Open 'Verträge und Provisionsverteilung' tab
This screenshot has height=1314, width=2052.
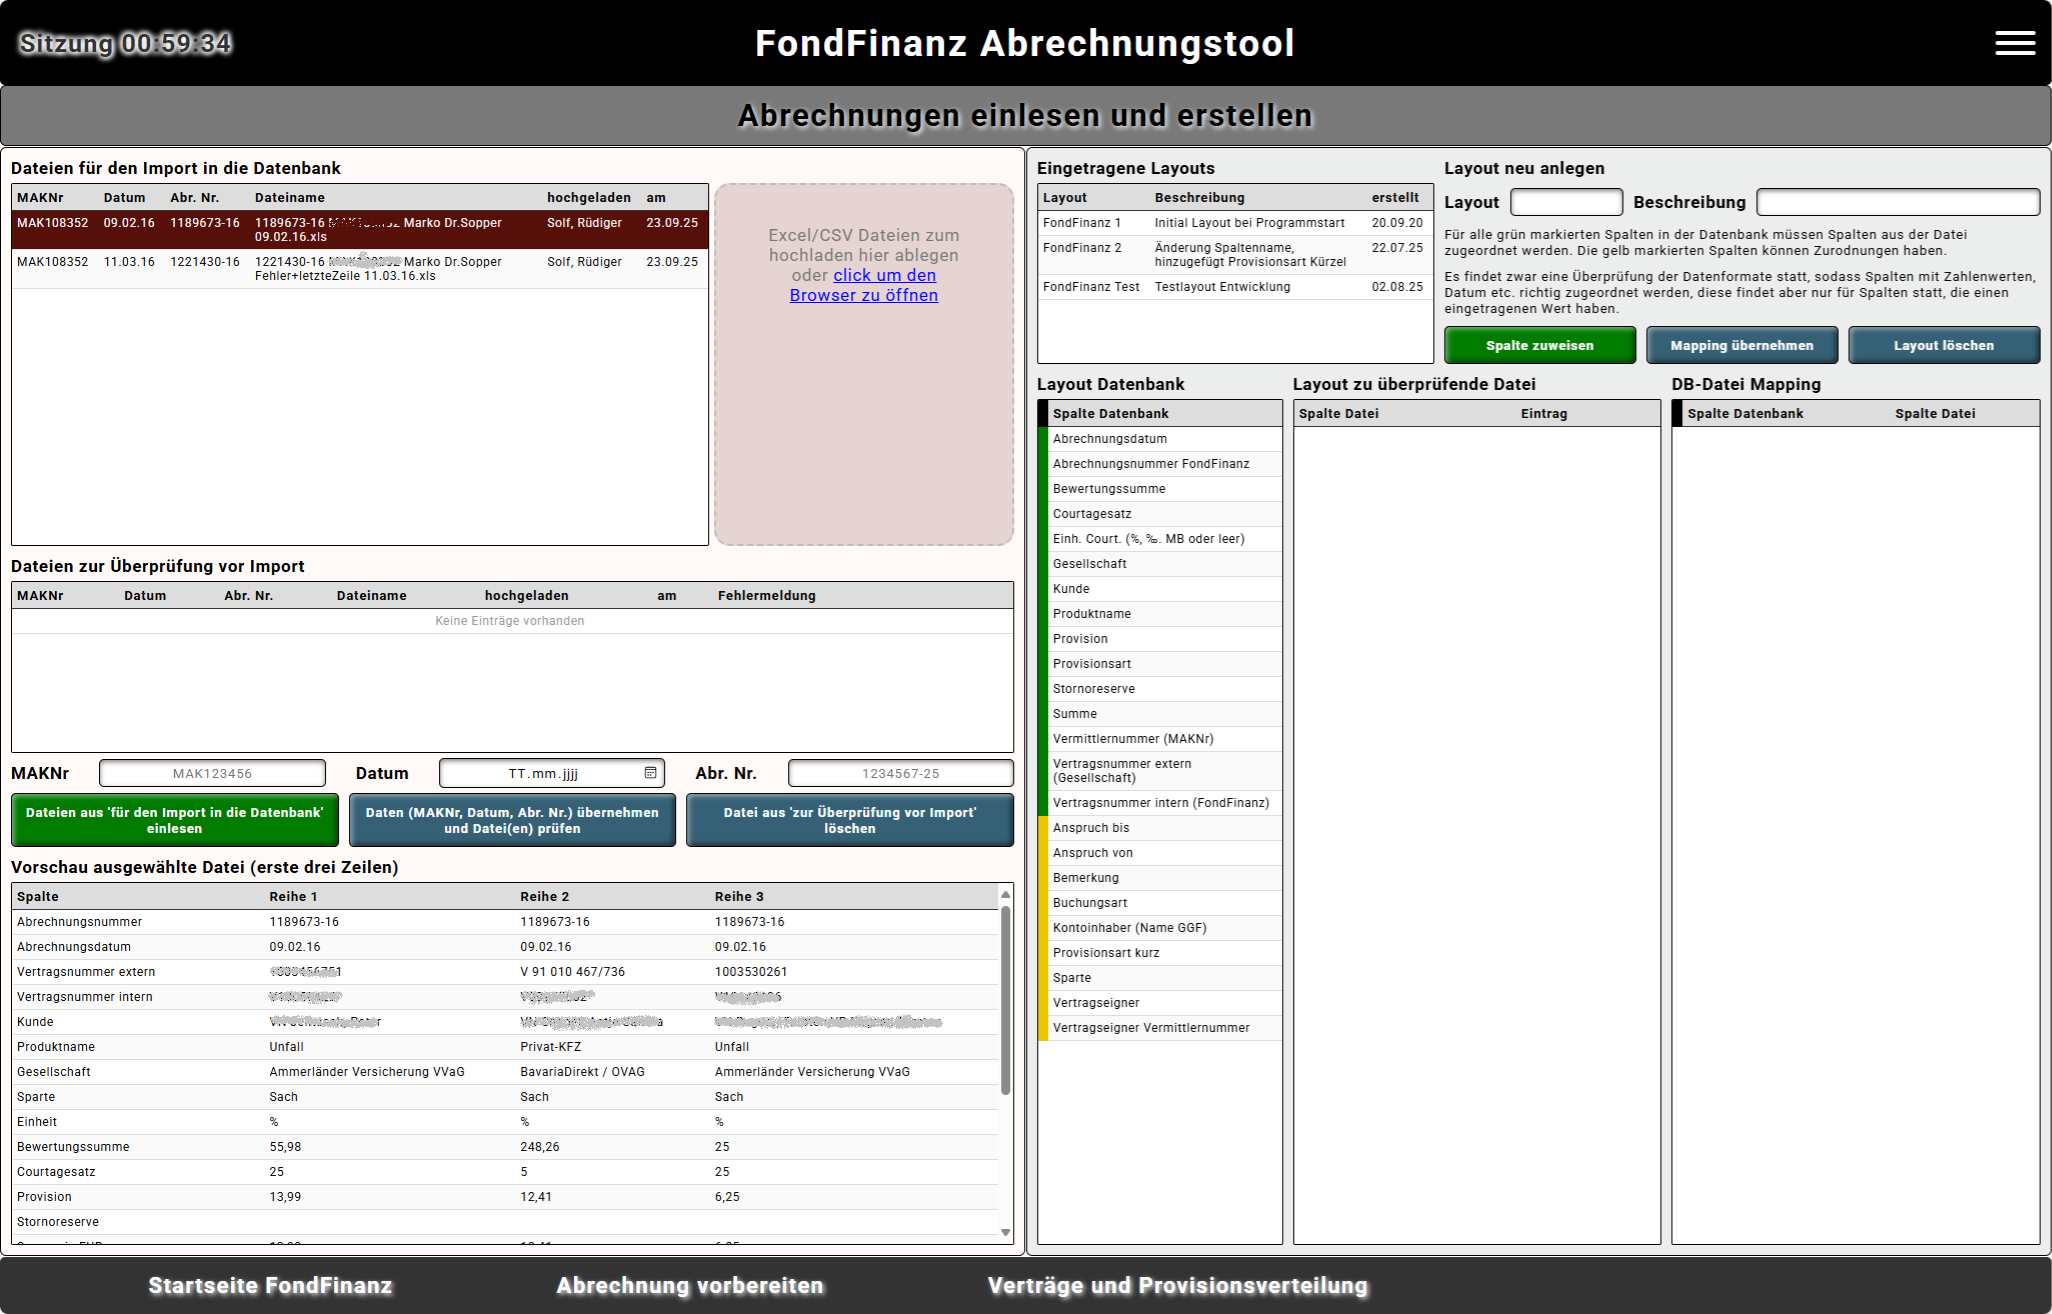1177,1285
